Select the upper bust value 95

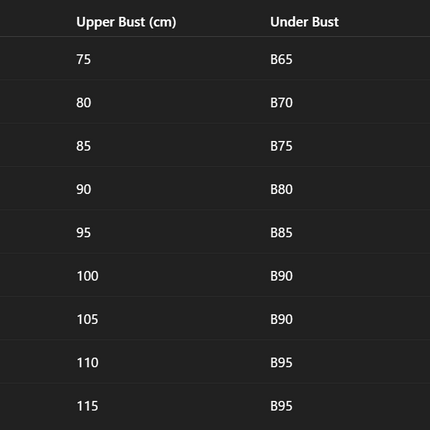point(83,233)
